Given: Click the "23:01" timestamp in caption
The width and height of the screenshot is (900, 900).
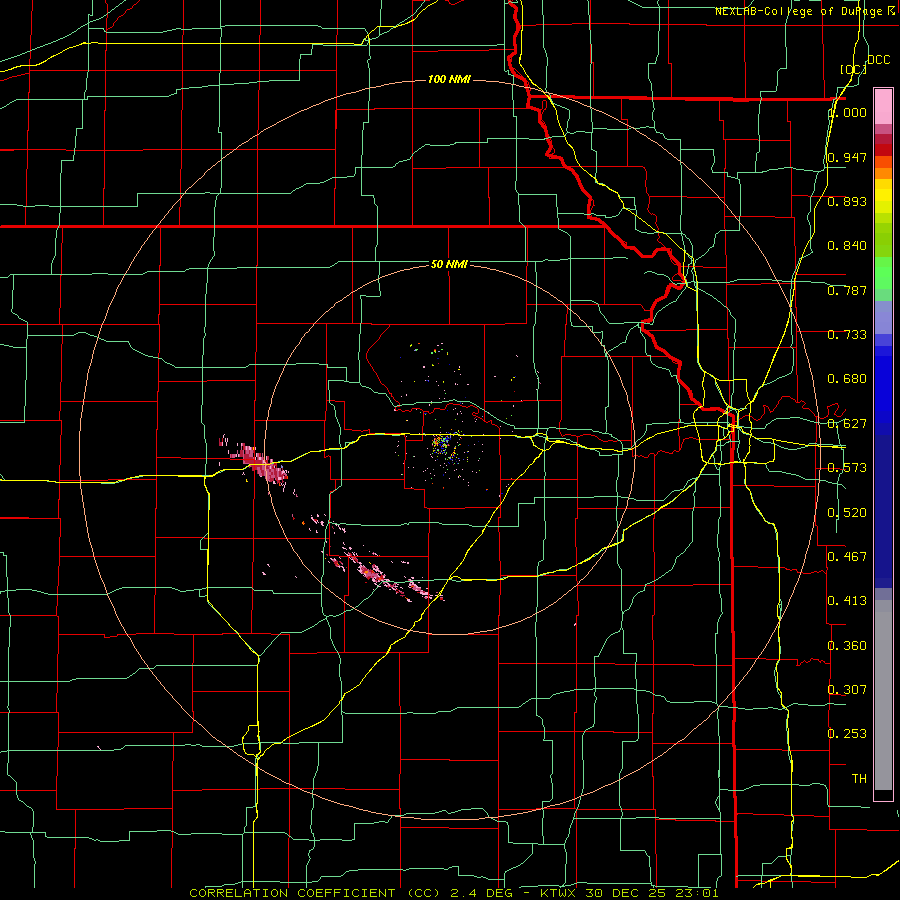Looking at the screenshot, I should [x=695, y=893].
